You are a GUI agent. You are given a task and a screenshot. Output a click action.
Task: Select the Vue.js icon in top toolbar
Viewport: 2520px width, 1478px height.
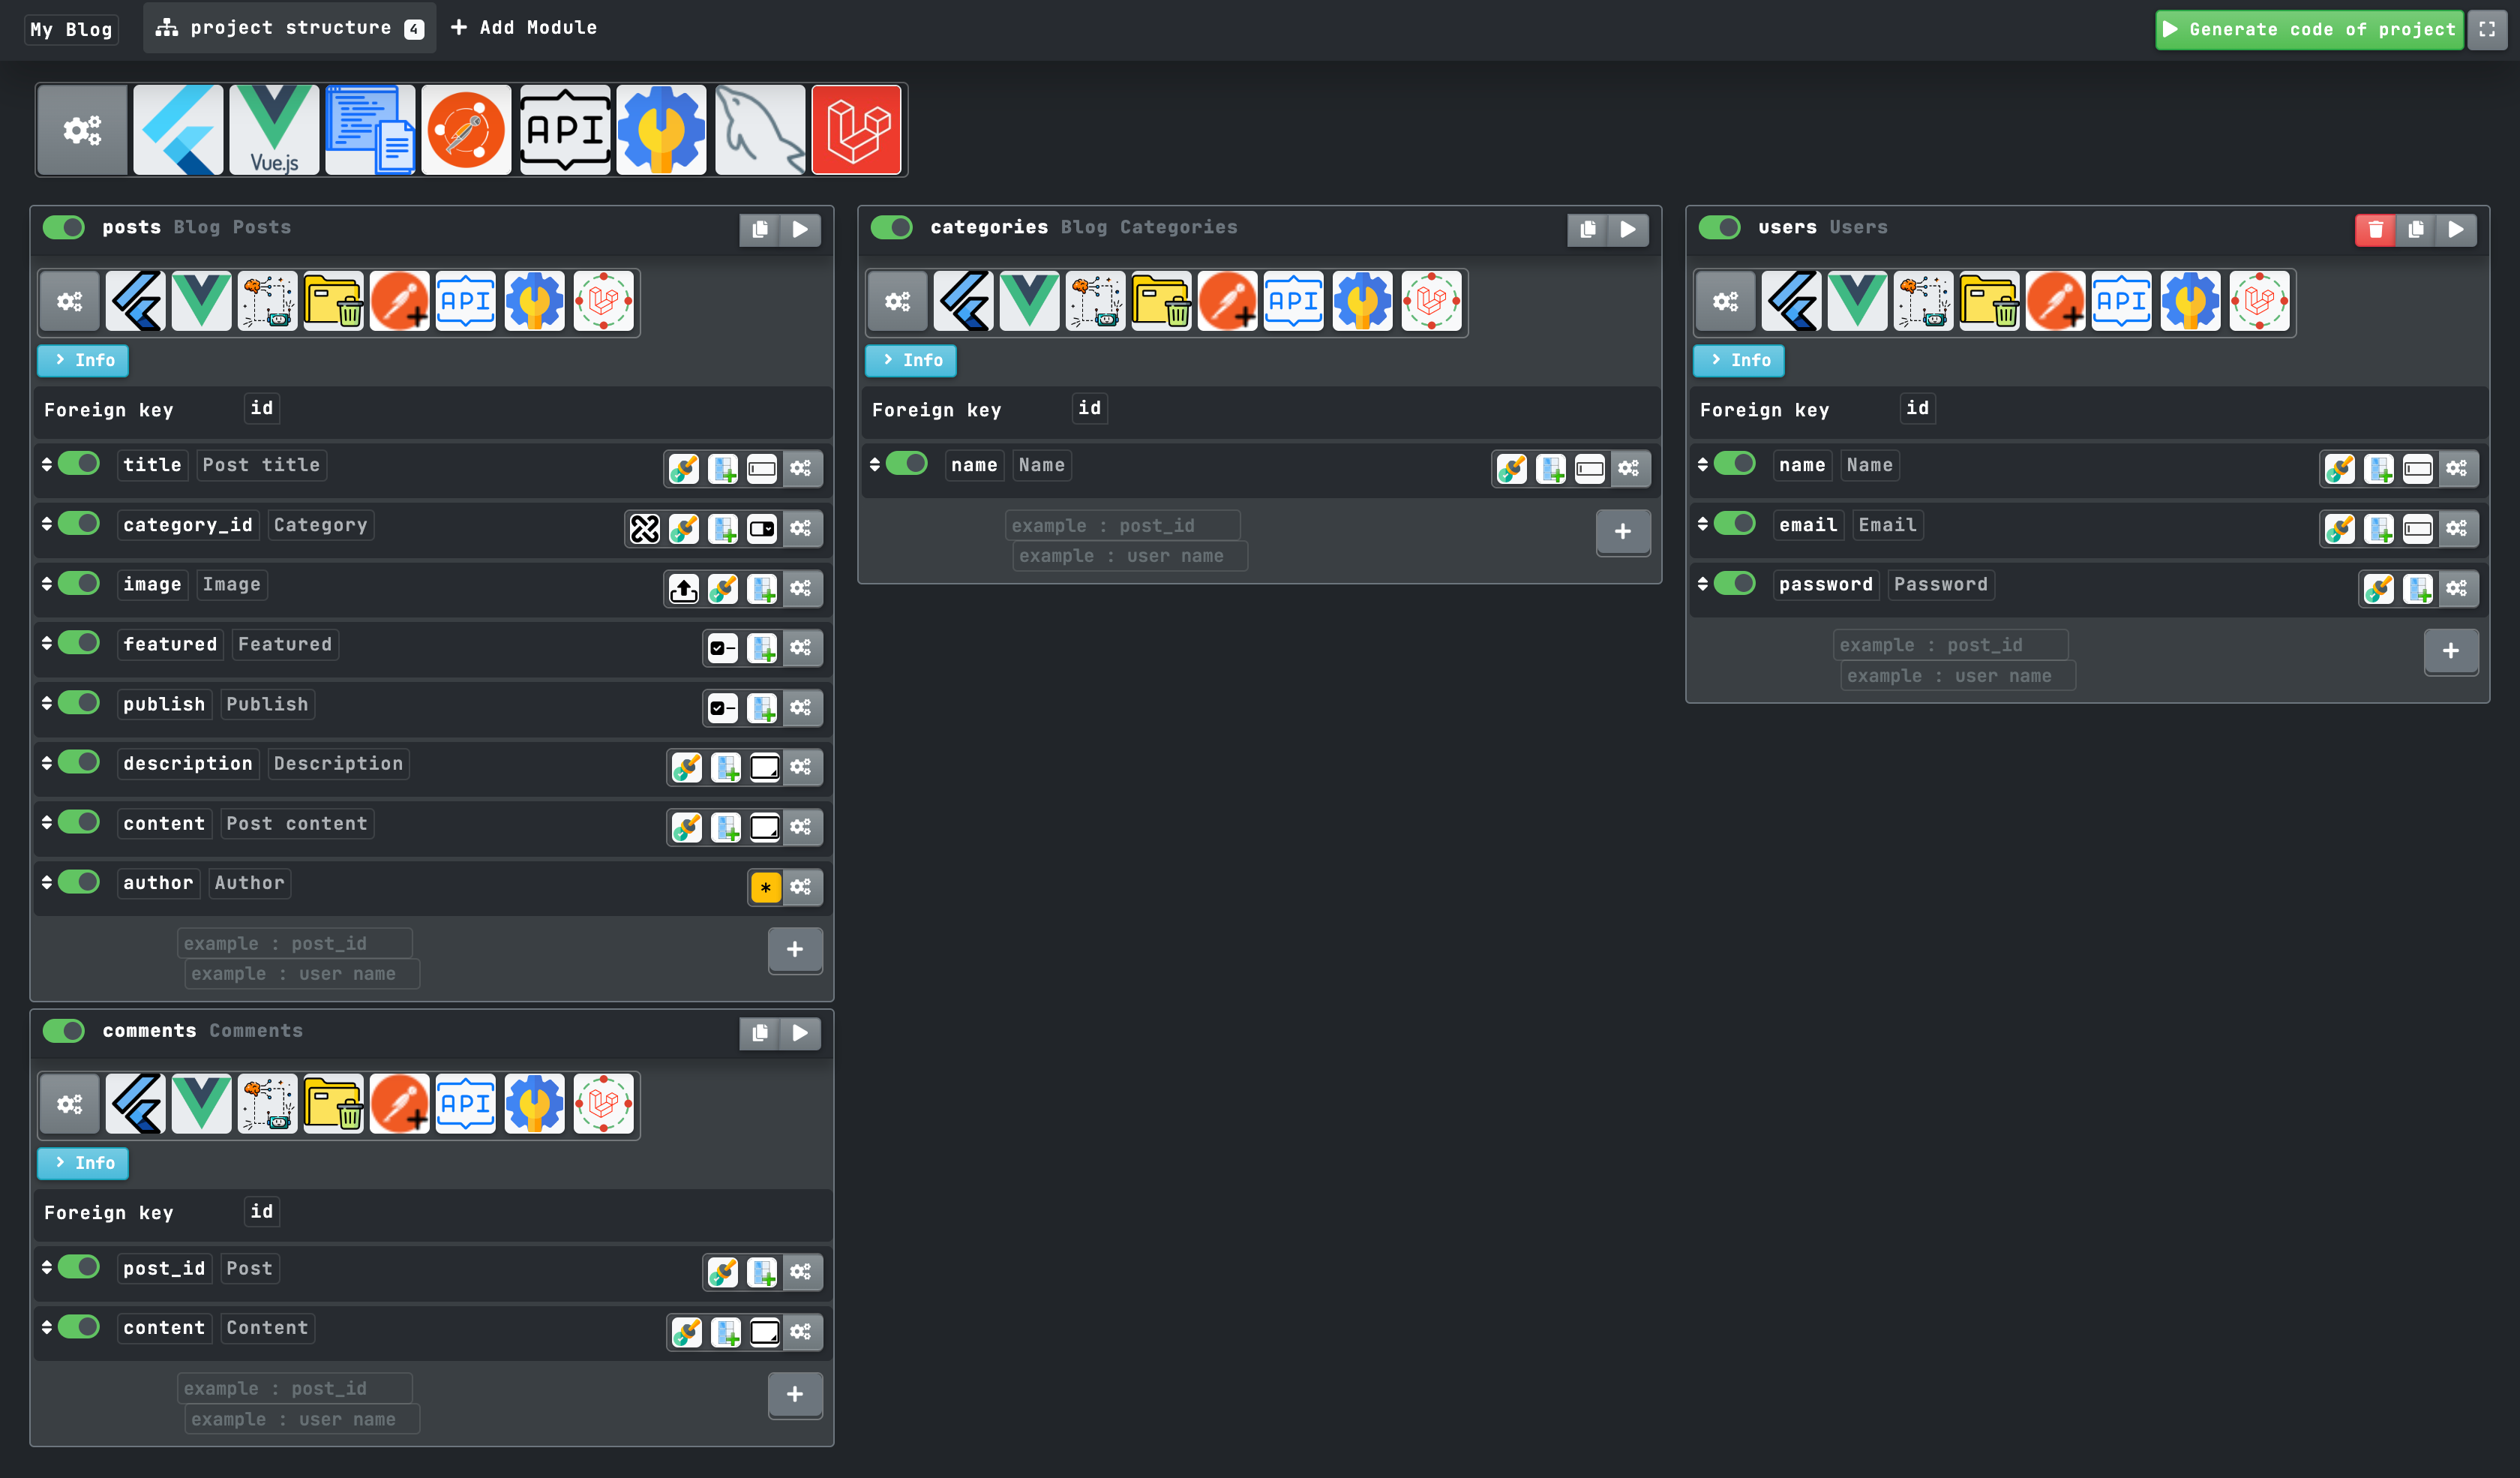(x=274, y=130)
